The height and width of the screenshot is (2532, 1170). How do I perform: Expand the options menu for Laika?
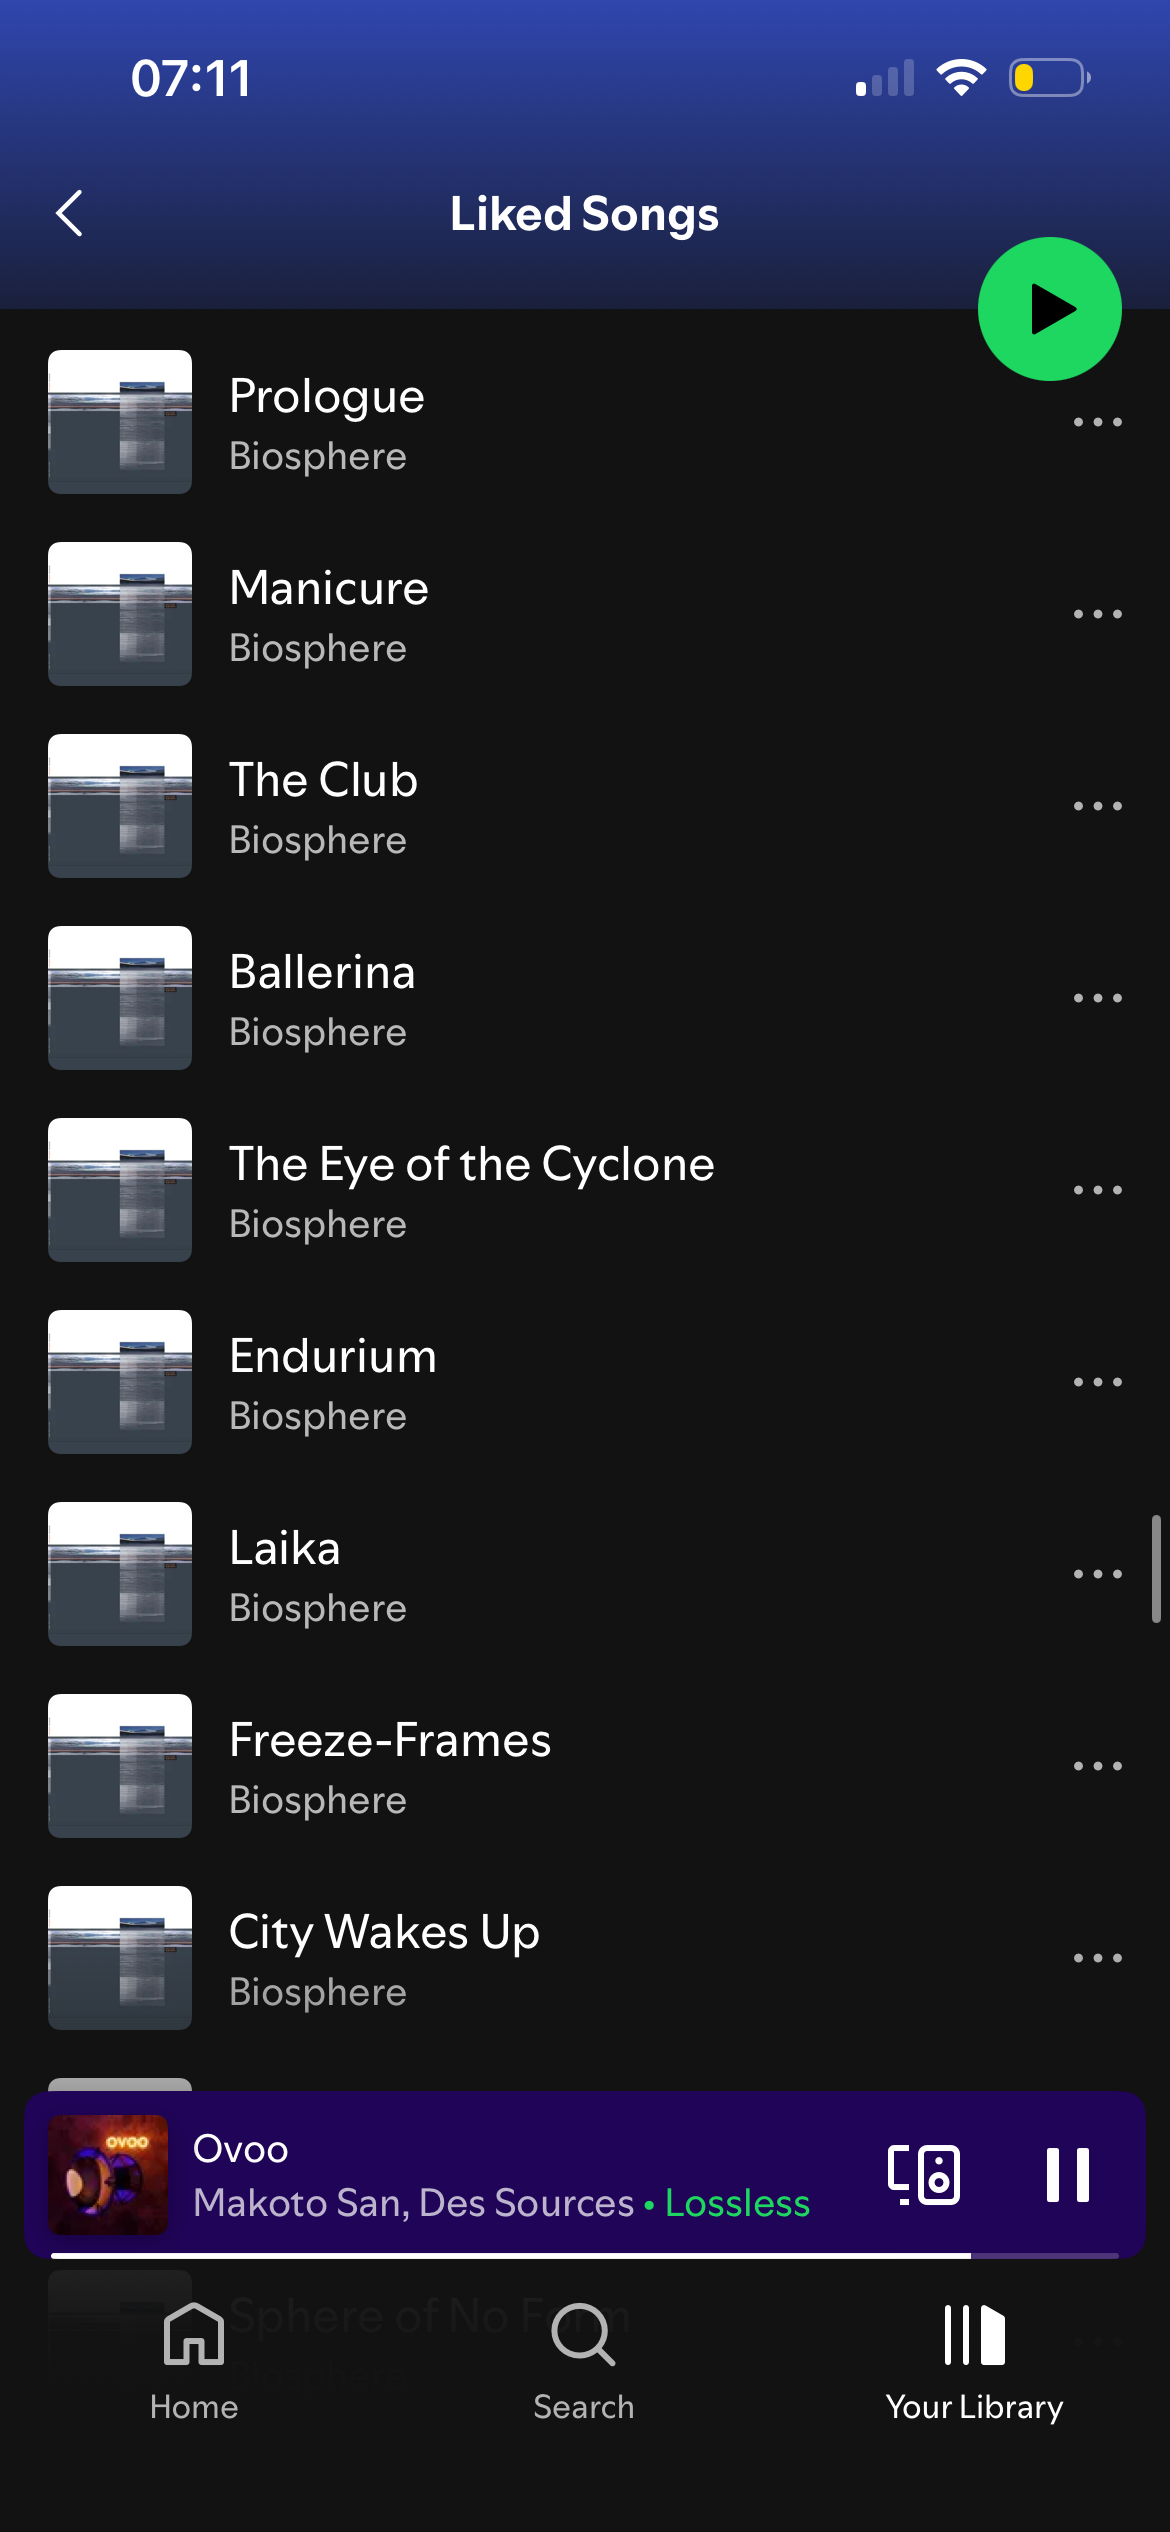click(x=1097, y=1574)
